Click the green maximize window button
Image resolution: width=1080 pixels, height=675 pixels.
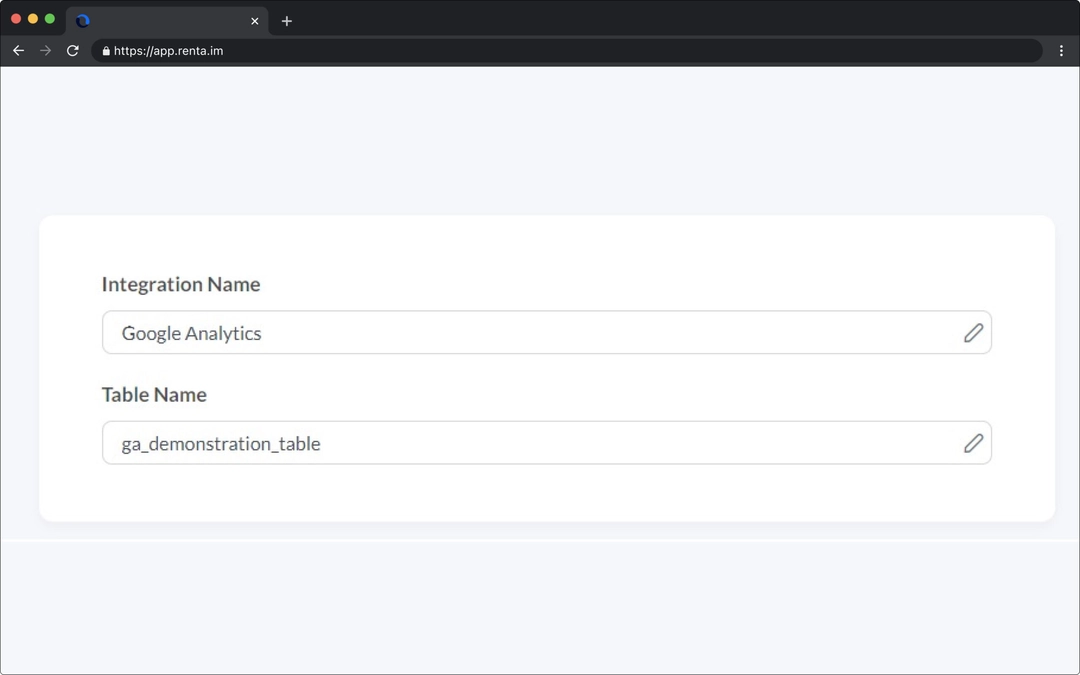[50, 19]
